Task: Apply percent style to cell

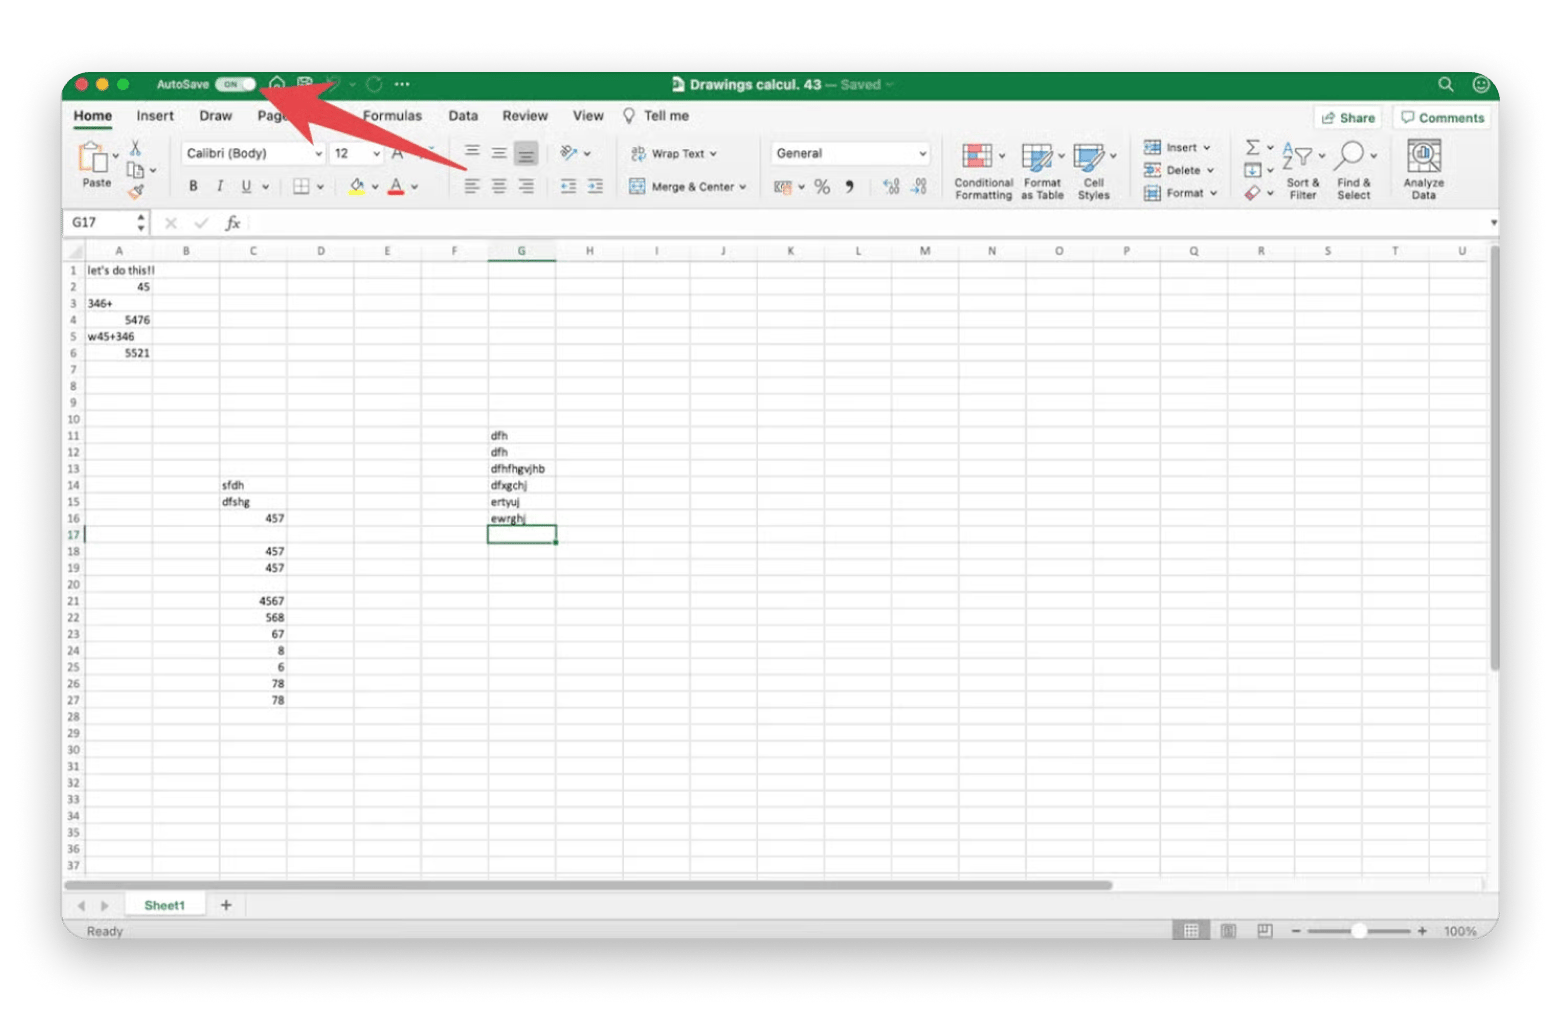Action: [822, 187]
